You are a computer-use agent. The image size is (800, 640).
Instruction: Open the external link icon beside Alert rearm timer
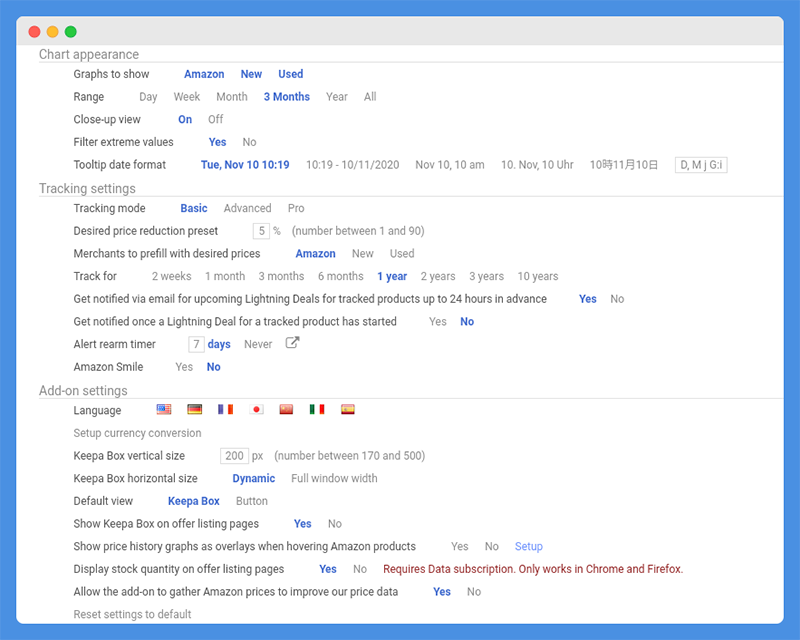(292, 342)
